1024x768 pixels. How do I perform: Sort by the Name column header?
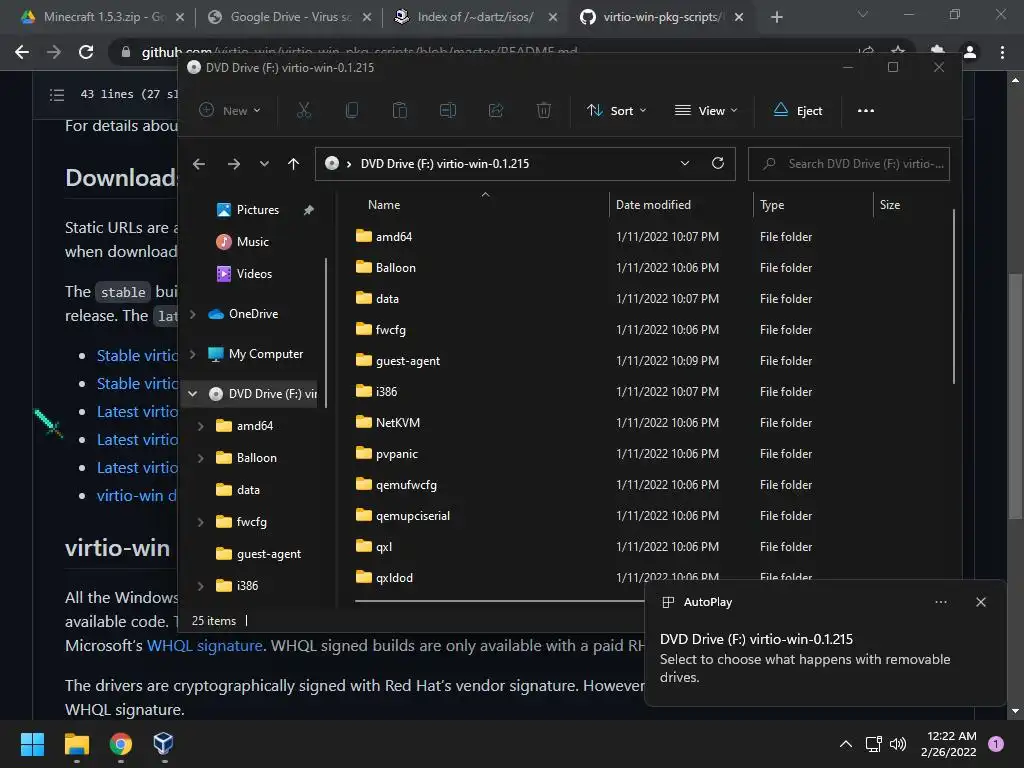point(383,205)
